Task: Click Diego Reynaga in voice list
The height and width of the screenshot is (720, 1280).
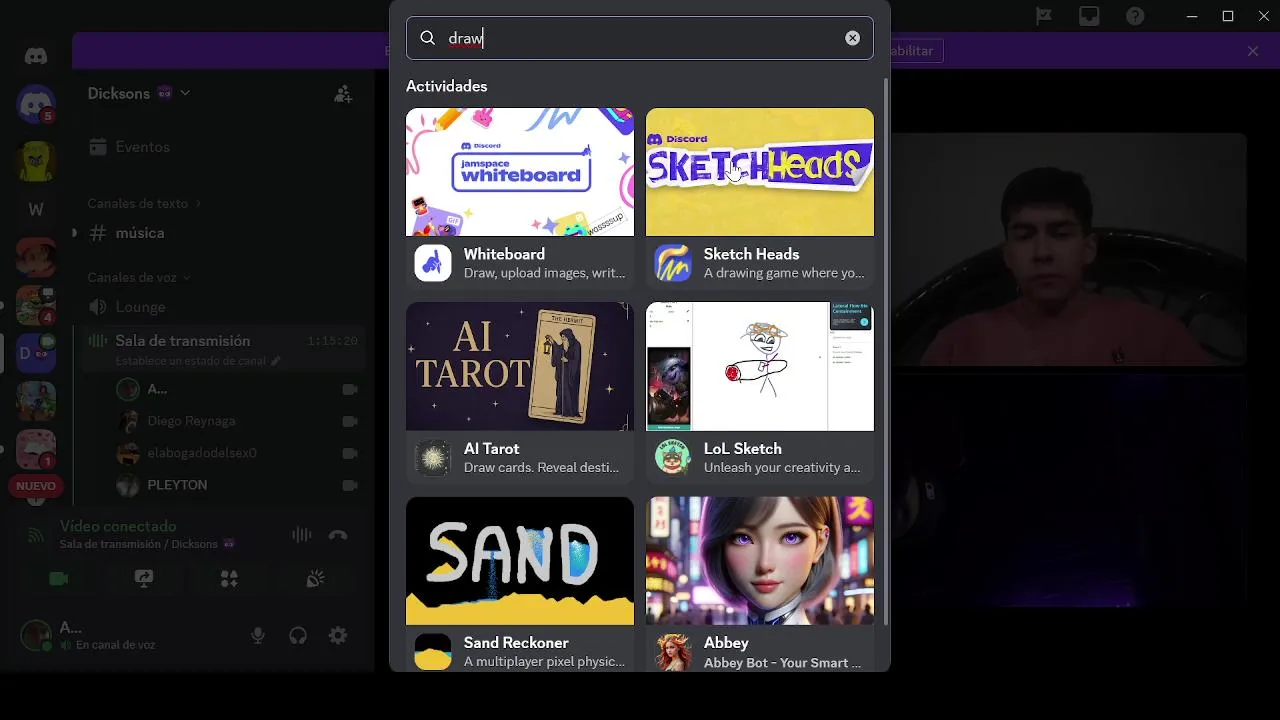Action: (191, 421)
